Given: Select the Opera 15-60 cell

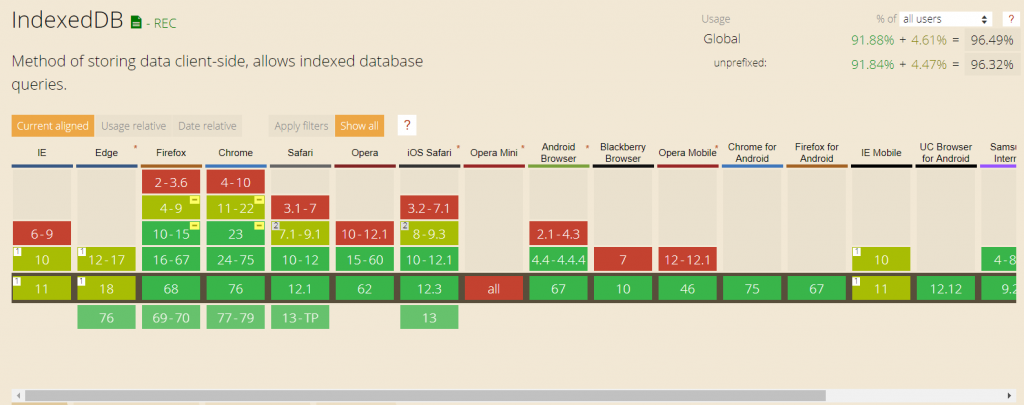Looking at the screenshot, I should pyautogui.click(x=365, y=259).
